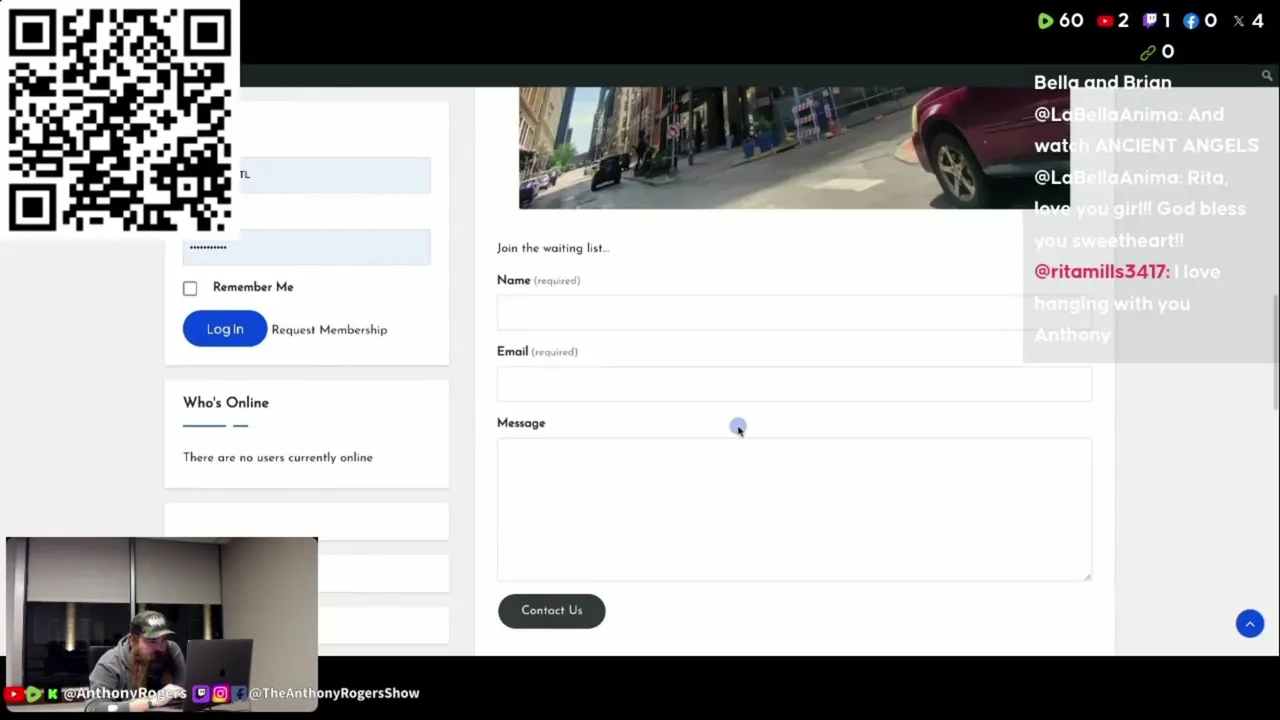This screenshot has width=1280, height=720.
Task: Click the Twitch viewer count icon
Action: [x=1150, y=21]
